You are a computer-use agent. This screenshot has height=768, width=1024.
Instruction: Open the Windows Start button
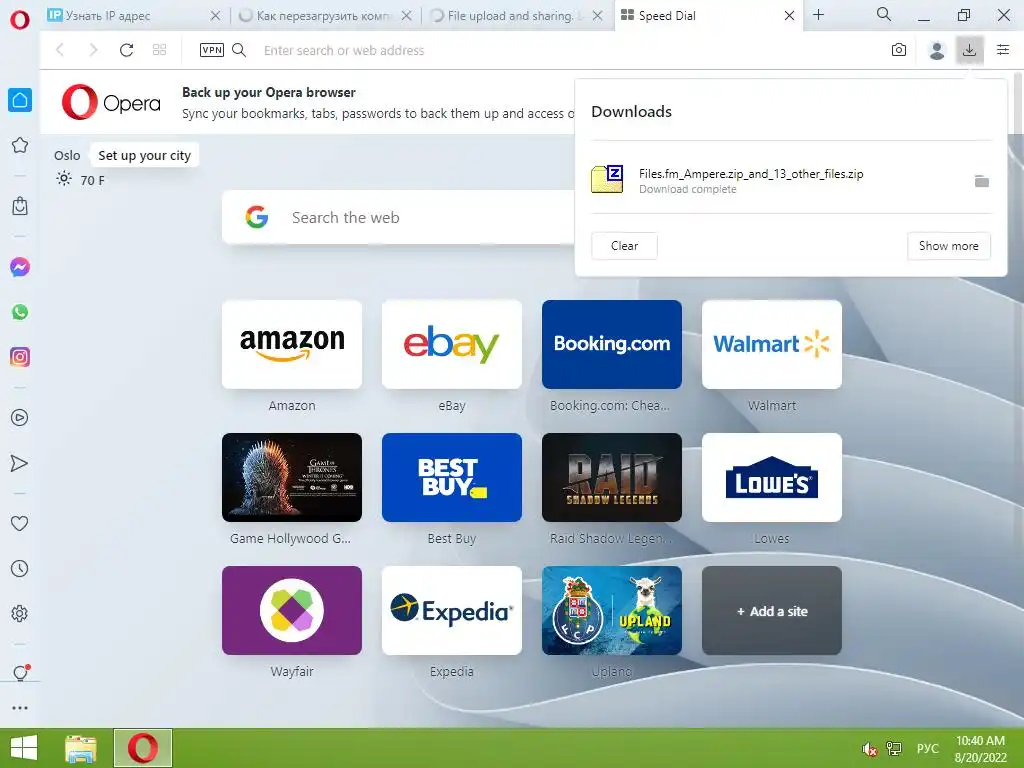tap(24, 748)
